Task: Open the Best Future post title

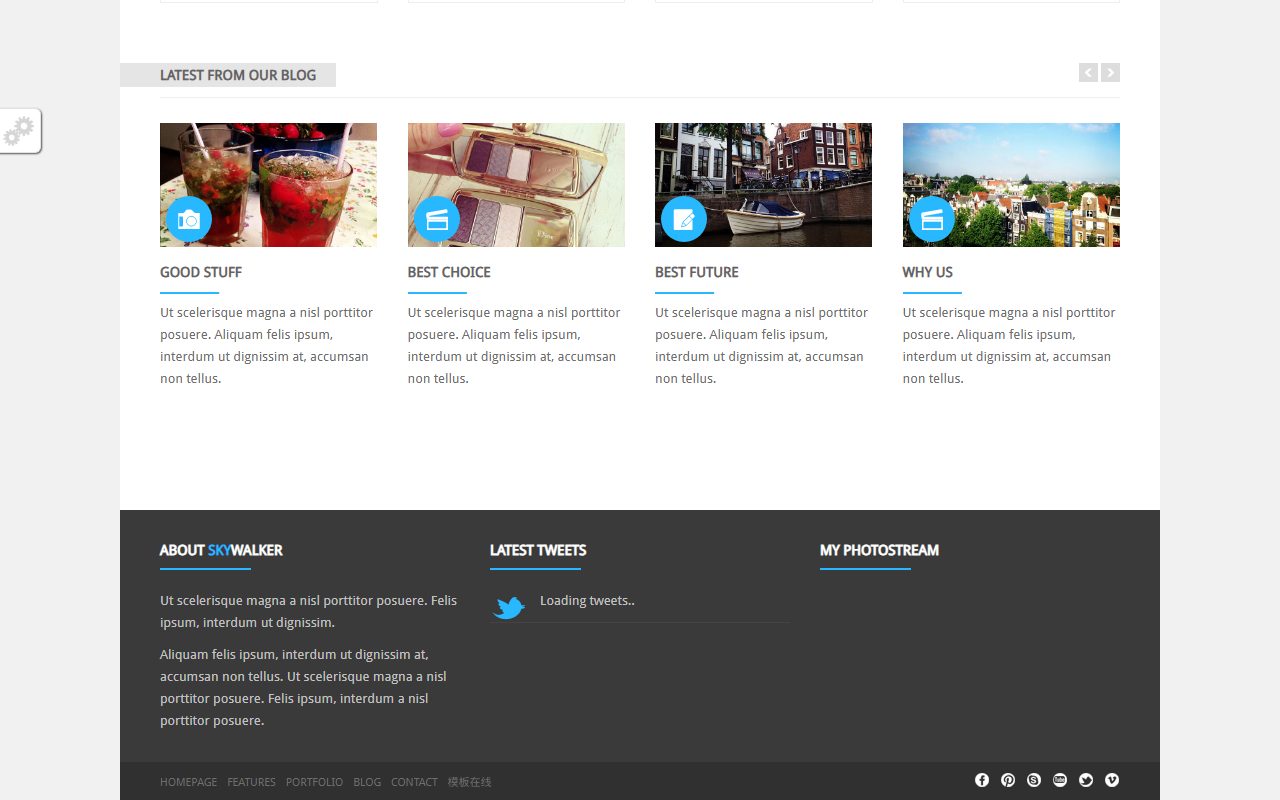Action: [x=697, y=272]
